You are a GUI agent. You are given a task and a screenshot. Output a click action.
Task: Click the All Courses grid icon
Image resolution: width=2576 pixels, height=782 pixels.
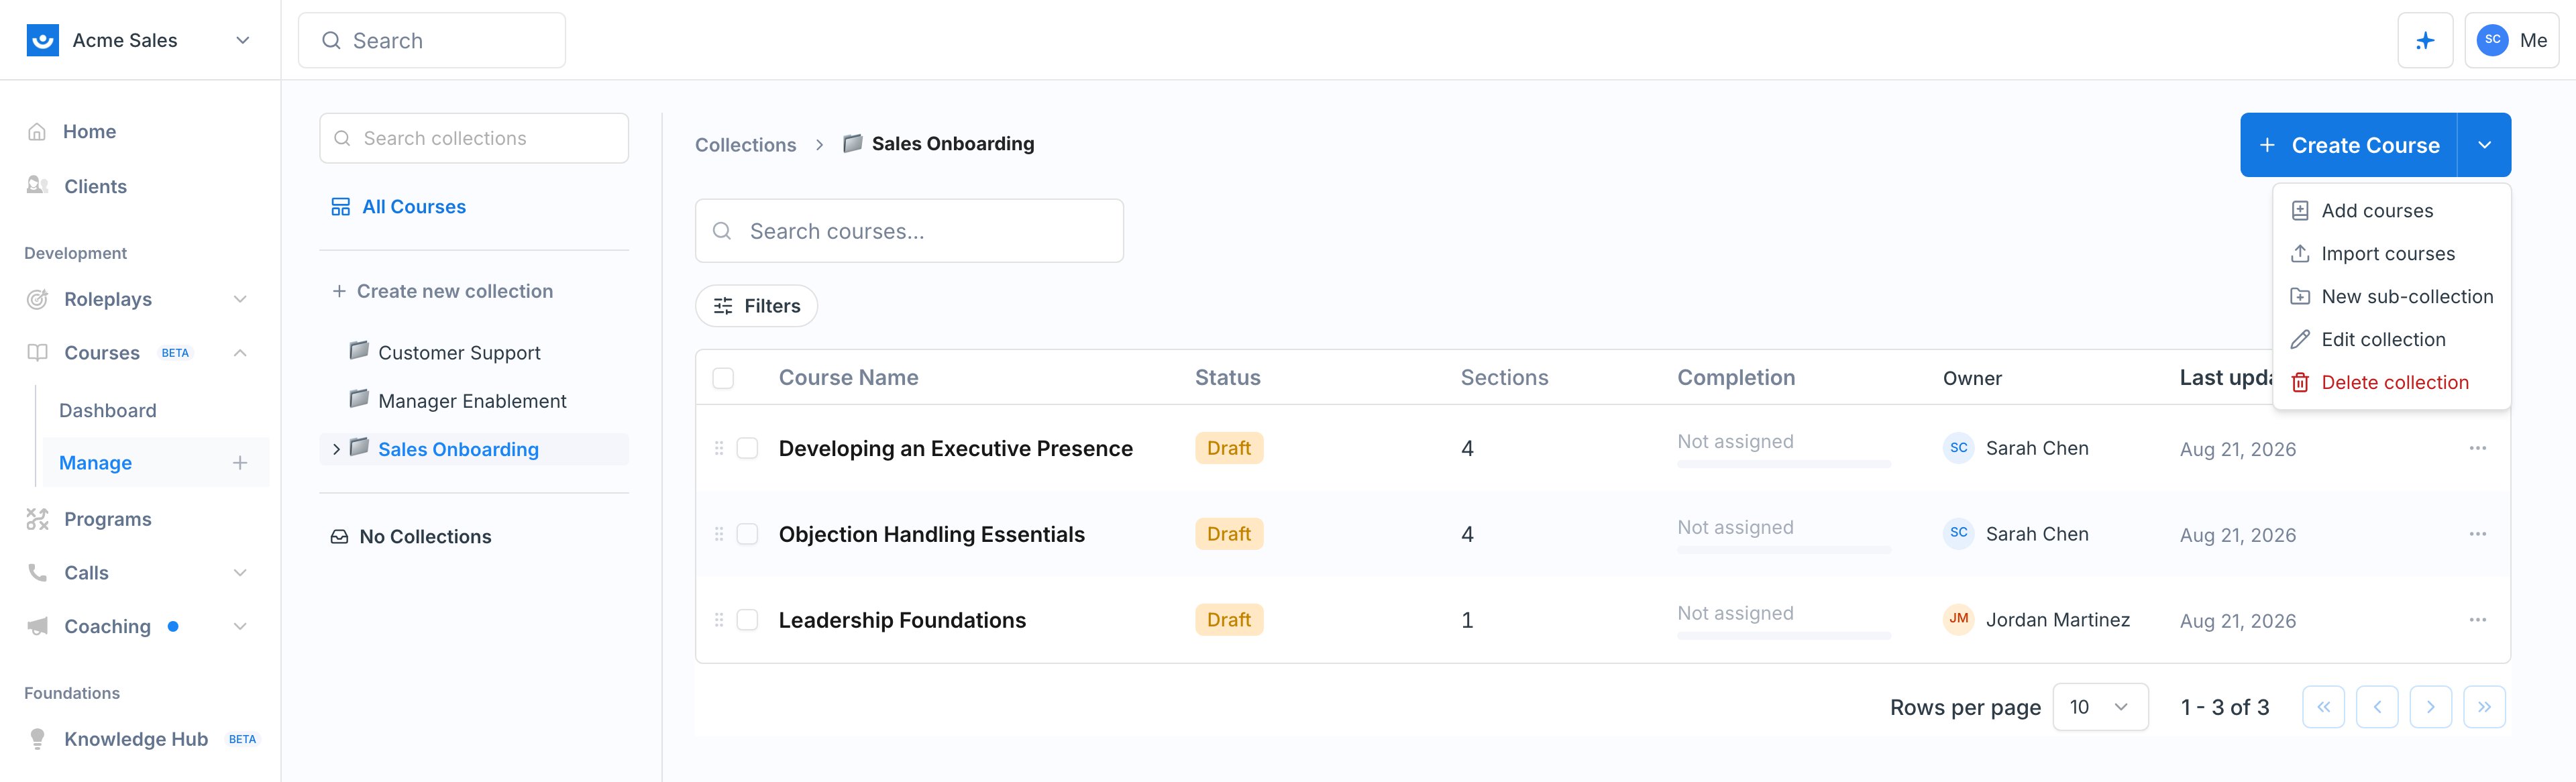coord(341,207)
